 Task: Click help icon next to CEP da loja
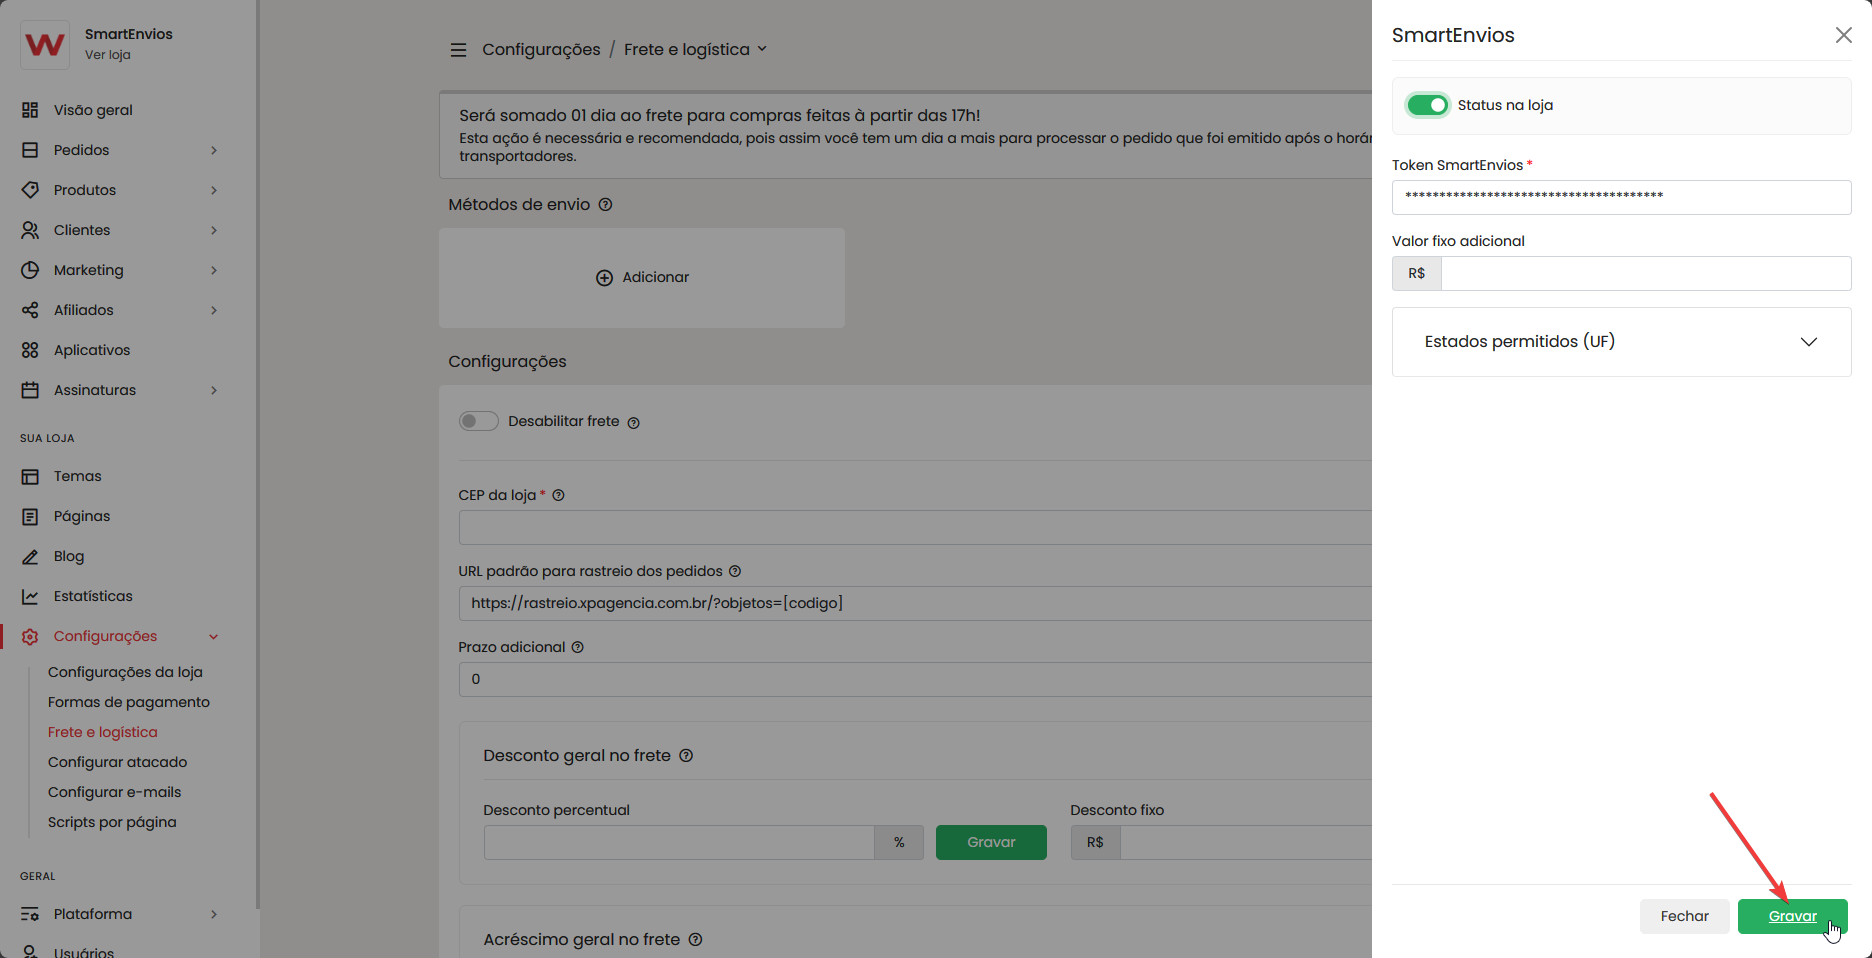pos(558,495)
